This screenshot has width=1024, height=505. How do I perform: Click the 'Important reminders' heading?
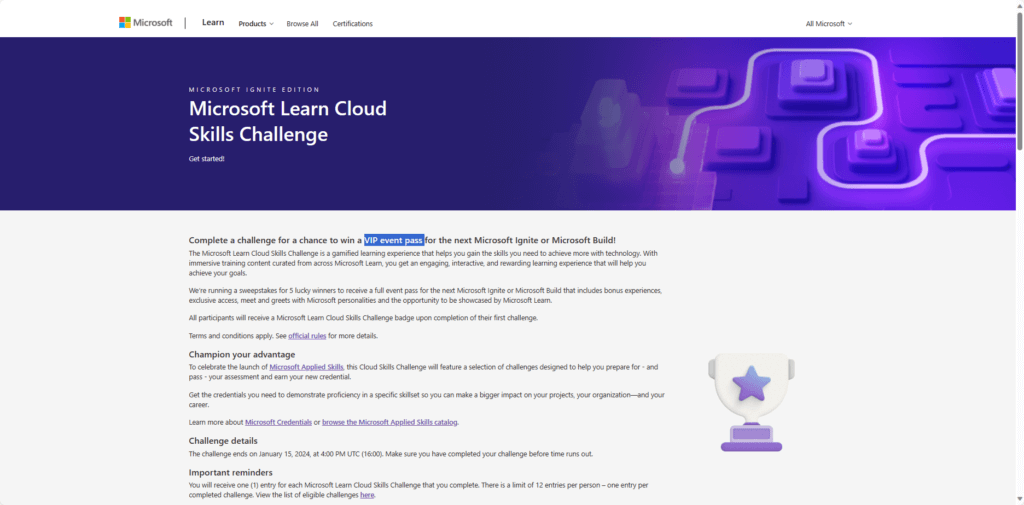[231, 472]
